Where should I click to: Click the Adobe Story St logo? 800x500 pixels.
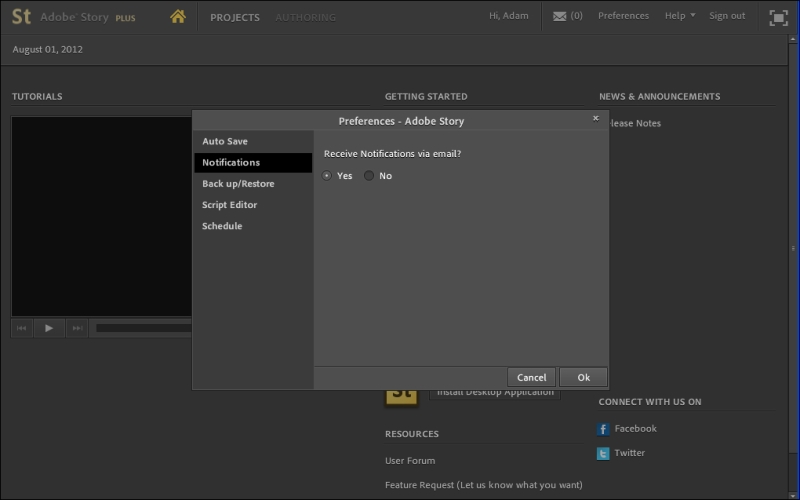point(21,16)
